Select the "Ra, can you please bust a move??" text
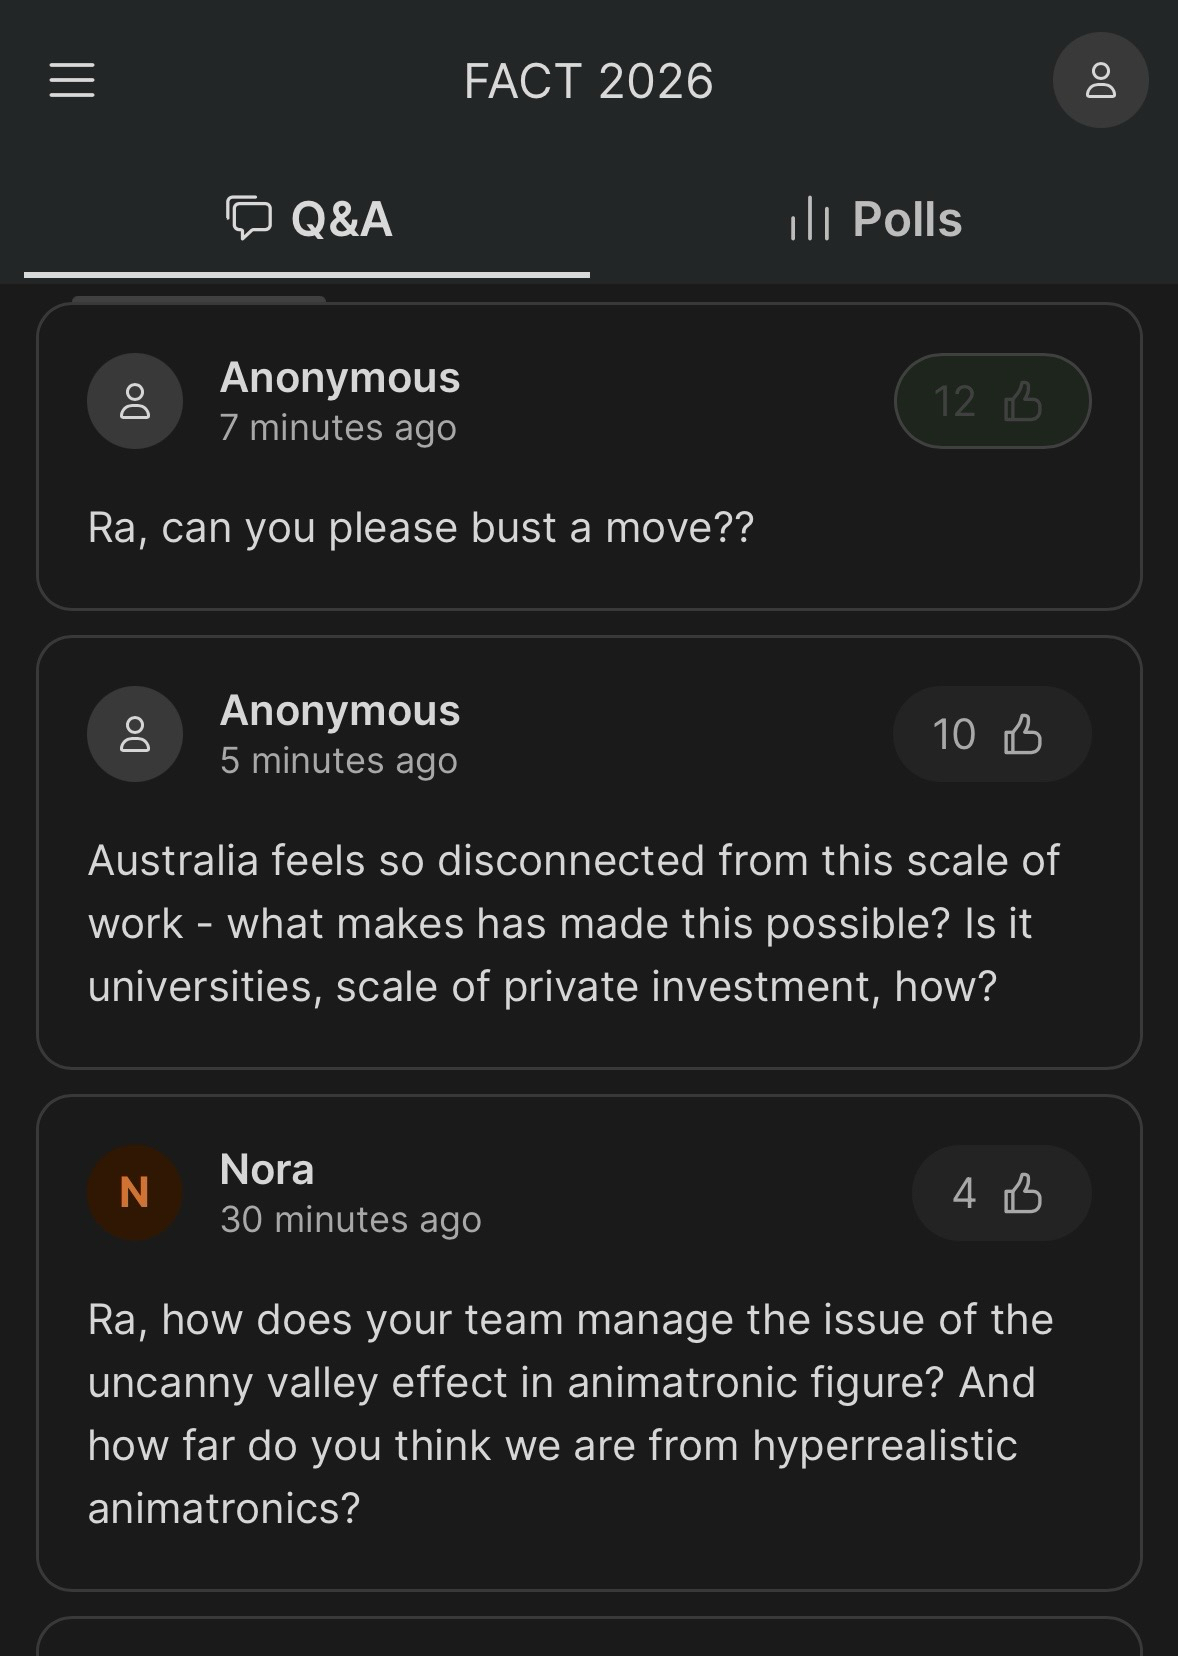1178x1656 pixels. (x=420, y=528)
